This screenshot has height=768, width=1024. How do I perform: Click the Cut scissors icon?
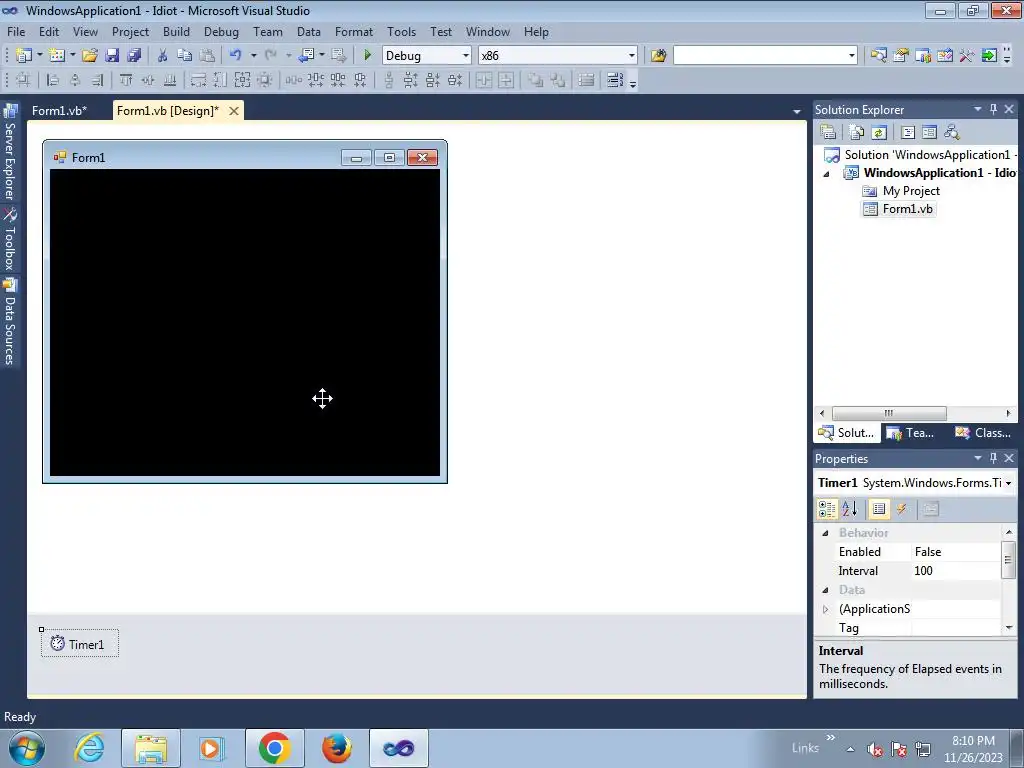tap(163, 56)
